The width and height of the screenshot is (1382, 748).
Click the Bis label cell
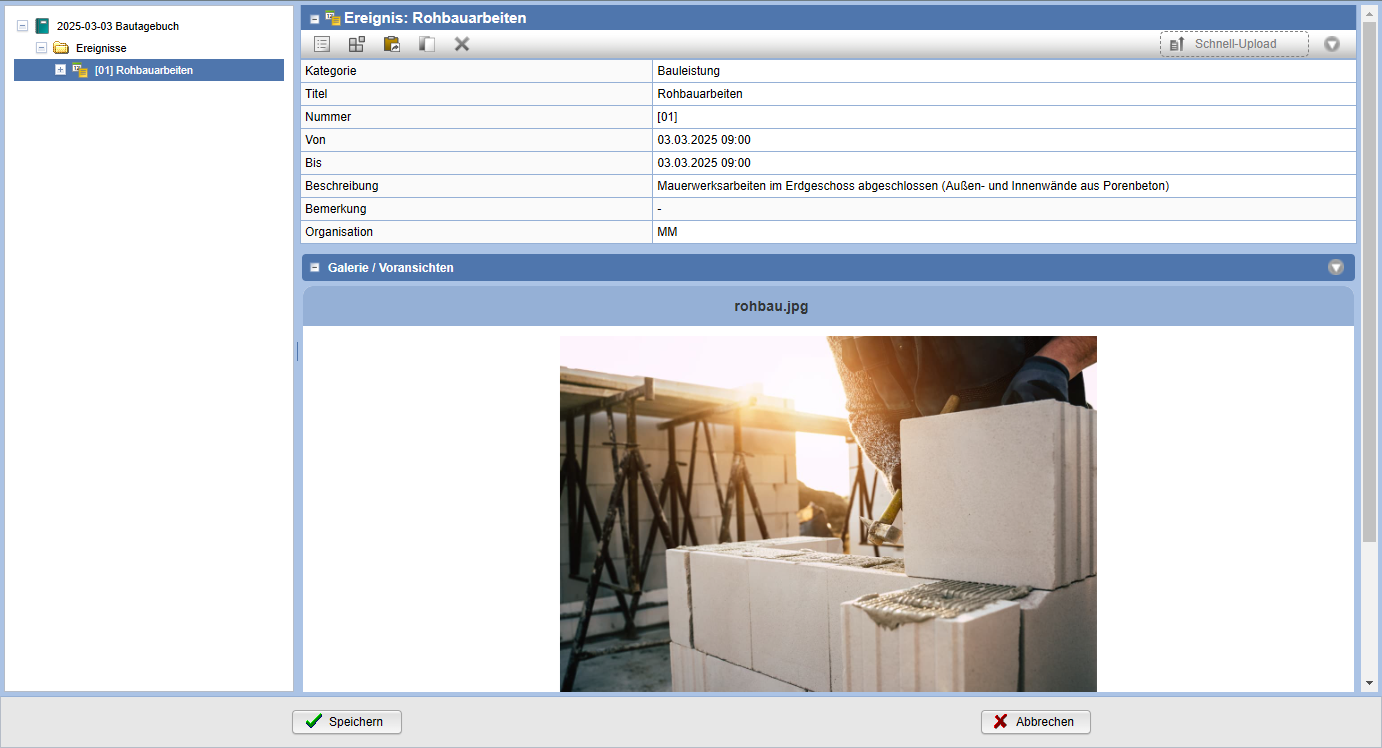(x=477, y=163)
